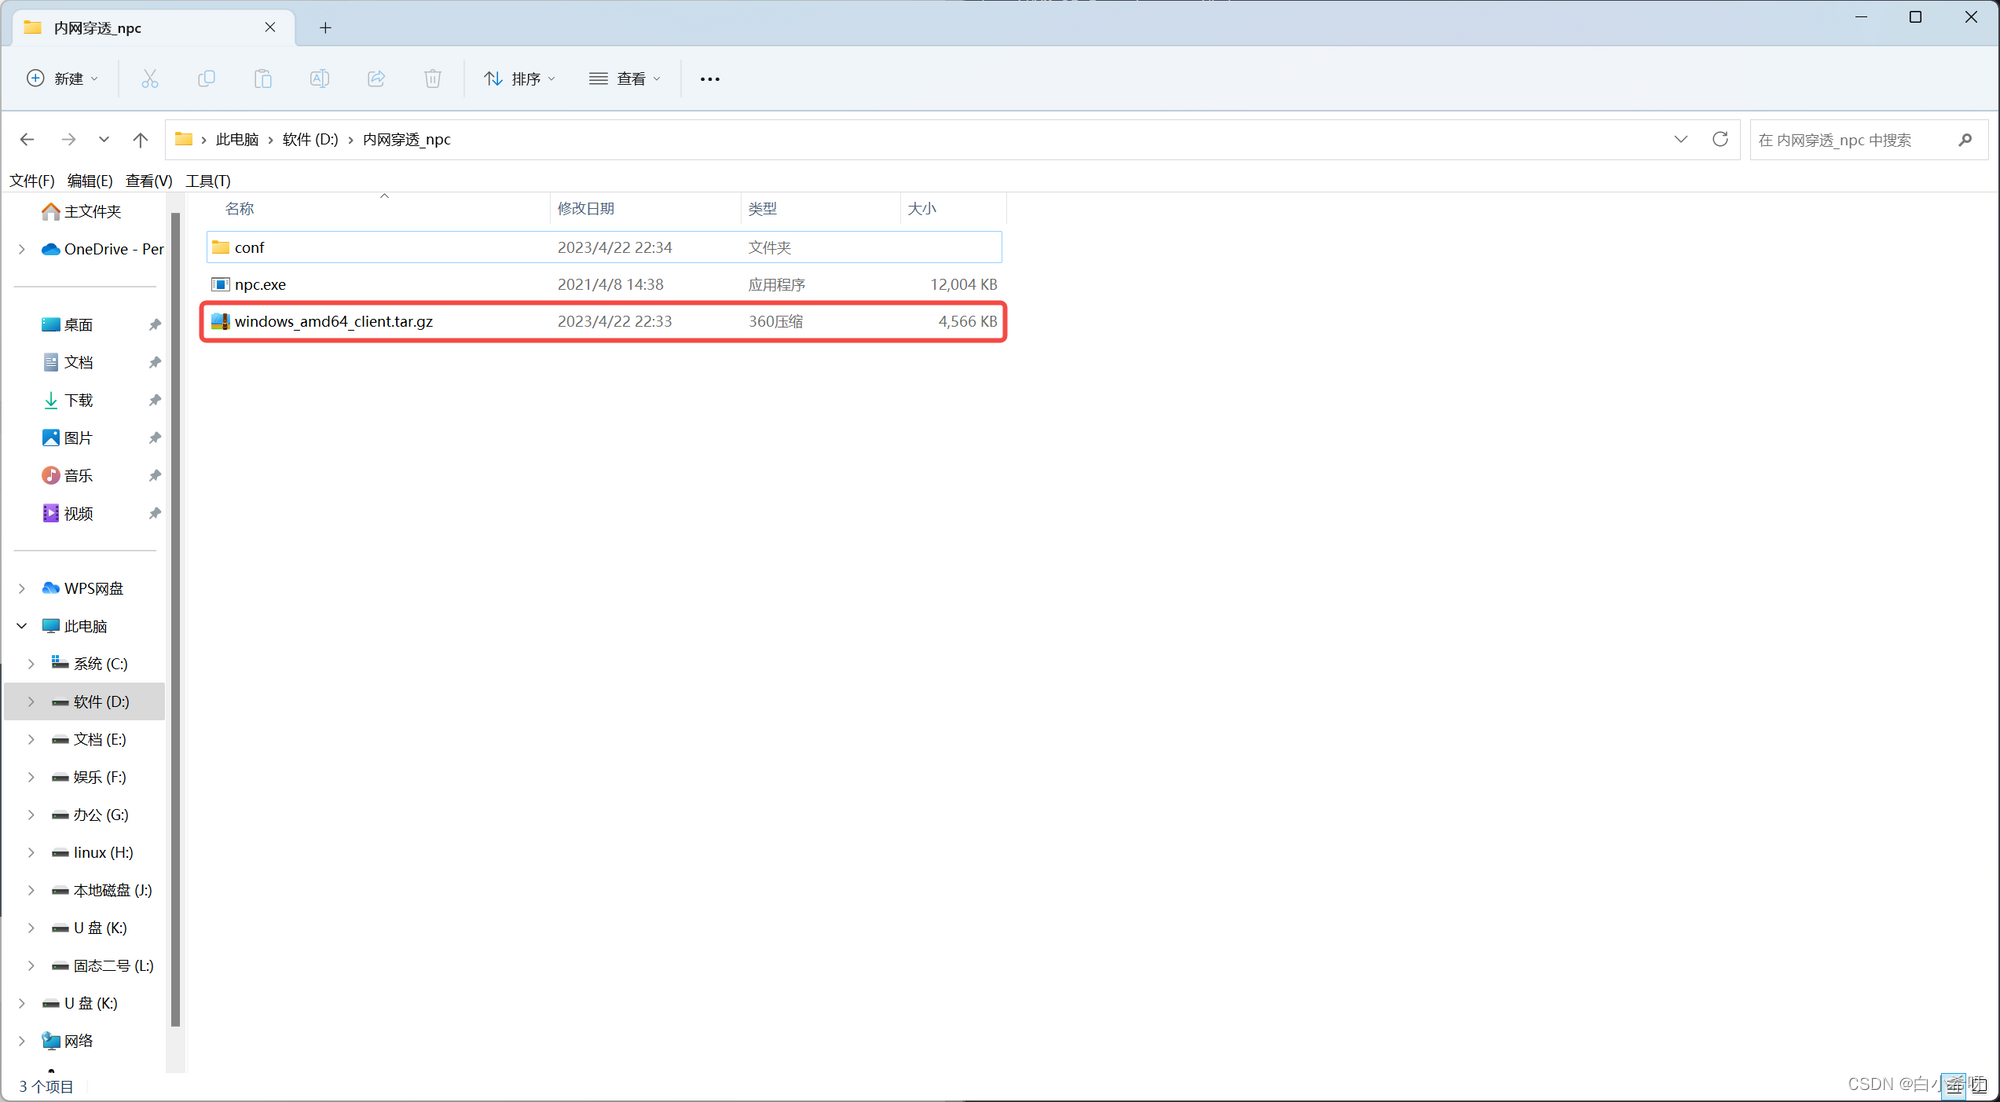Click the Copy icon in toolbar

(206, 78)
